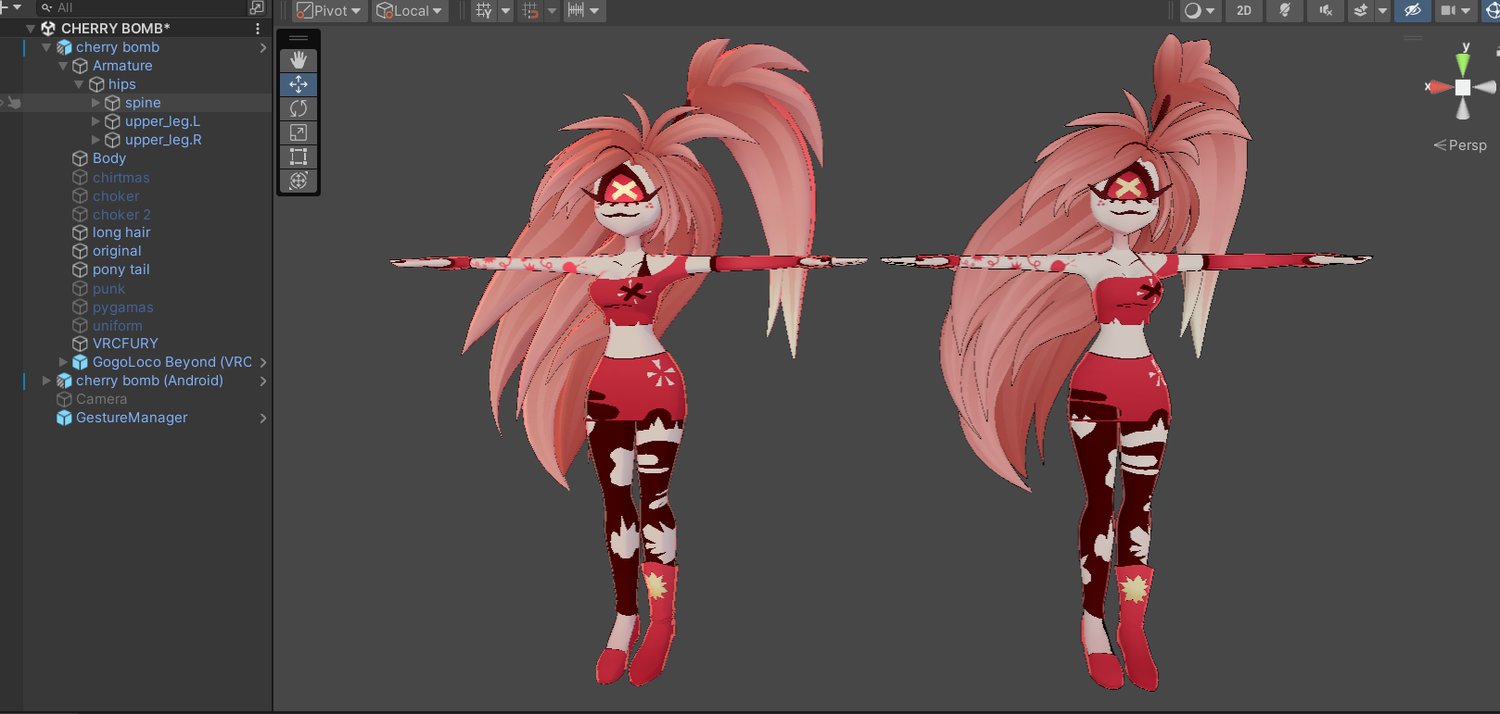Expand GogoLoco Beyond prefab
The image size is (1500, 714).
pyautogui.click(x=63, y=362)
